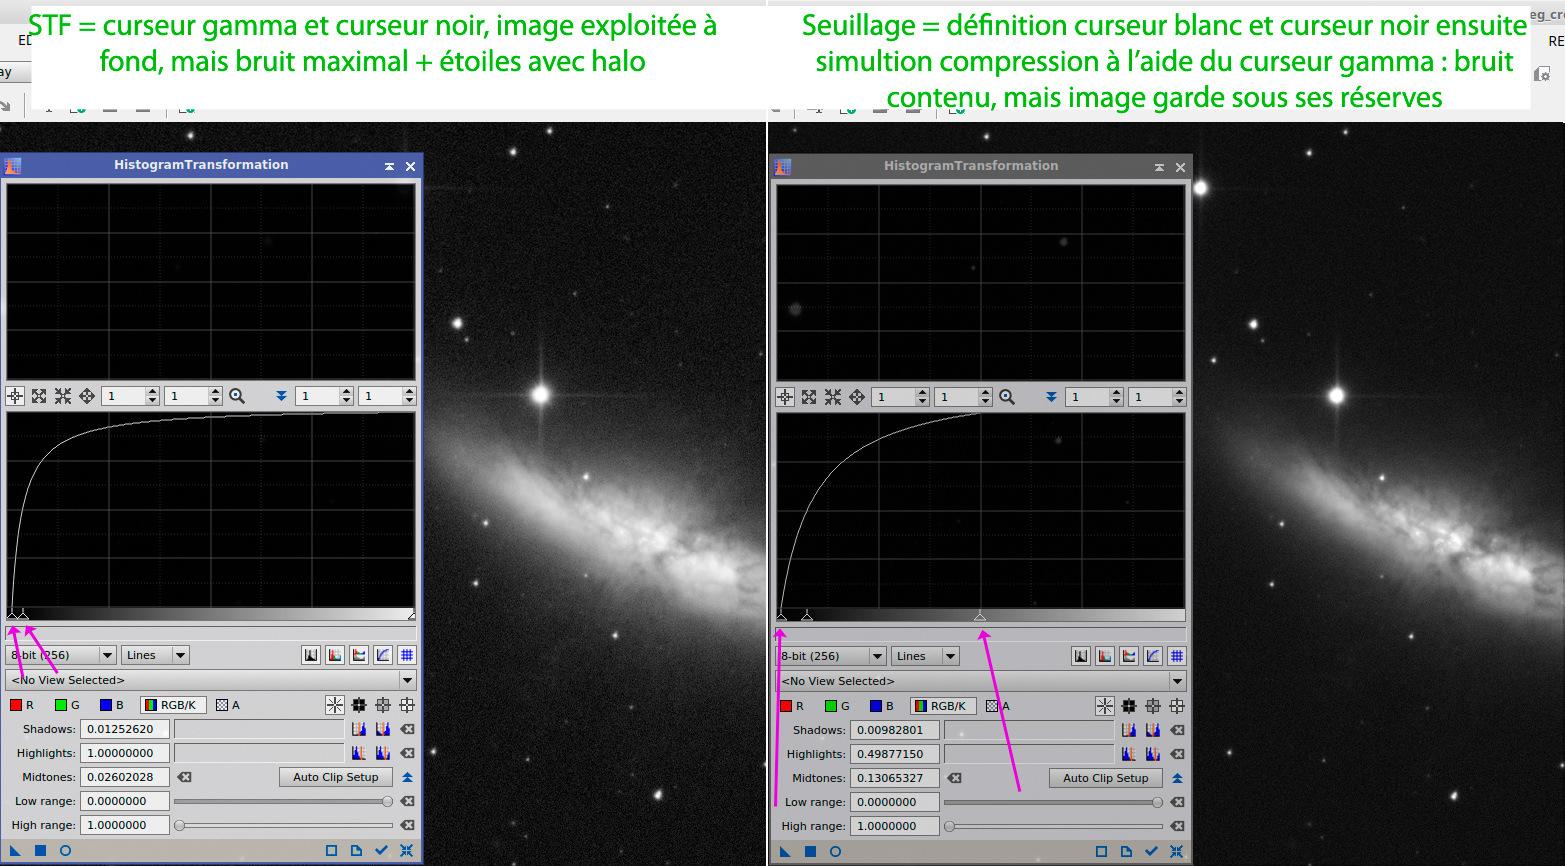Click the Low range slider handle in STF dialog

387,801
